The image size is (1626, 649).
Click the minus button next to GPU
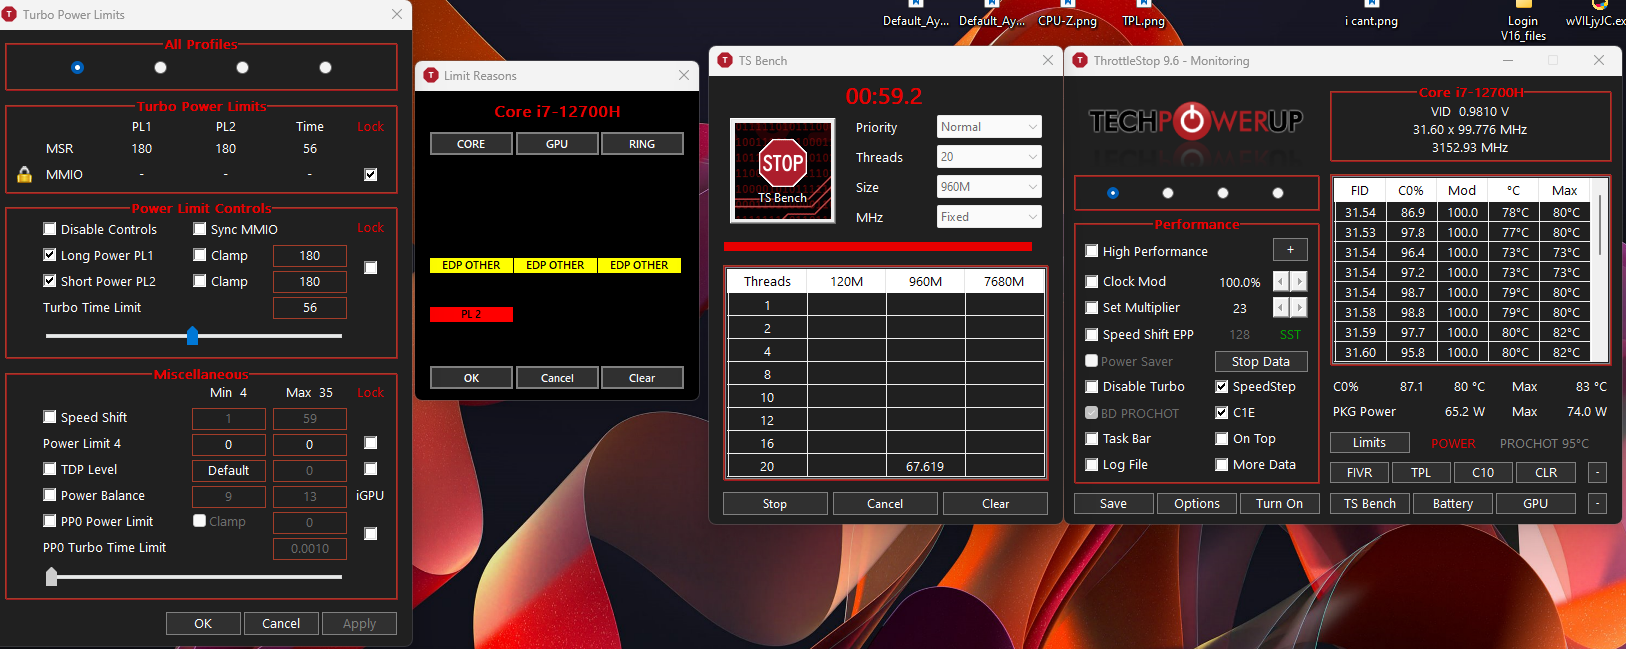[x=1598, y=504]
